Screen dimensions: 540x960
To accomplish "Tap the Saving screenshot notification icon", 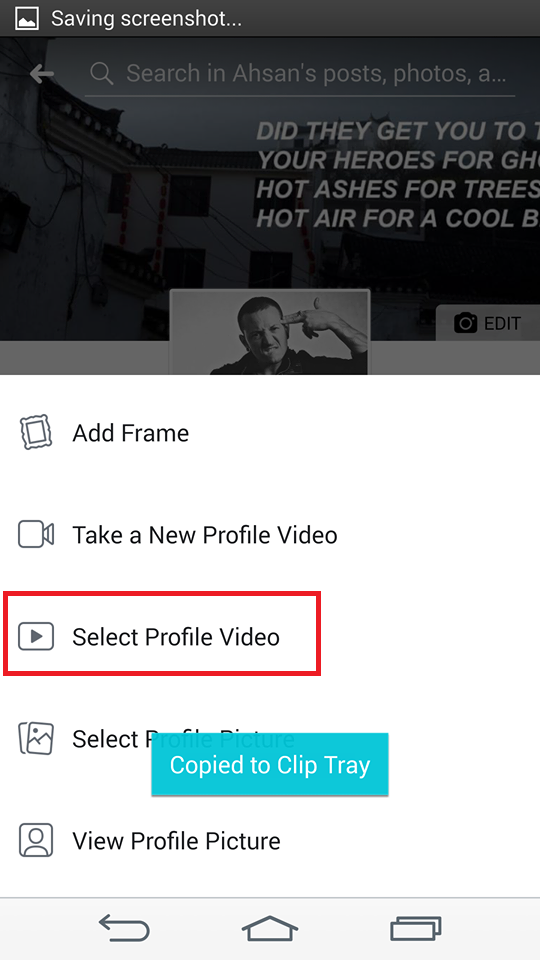I will [27, 18].
